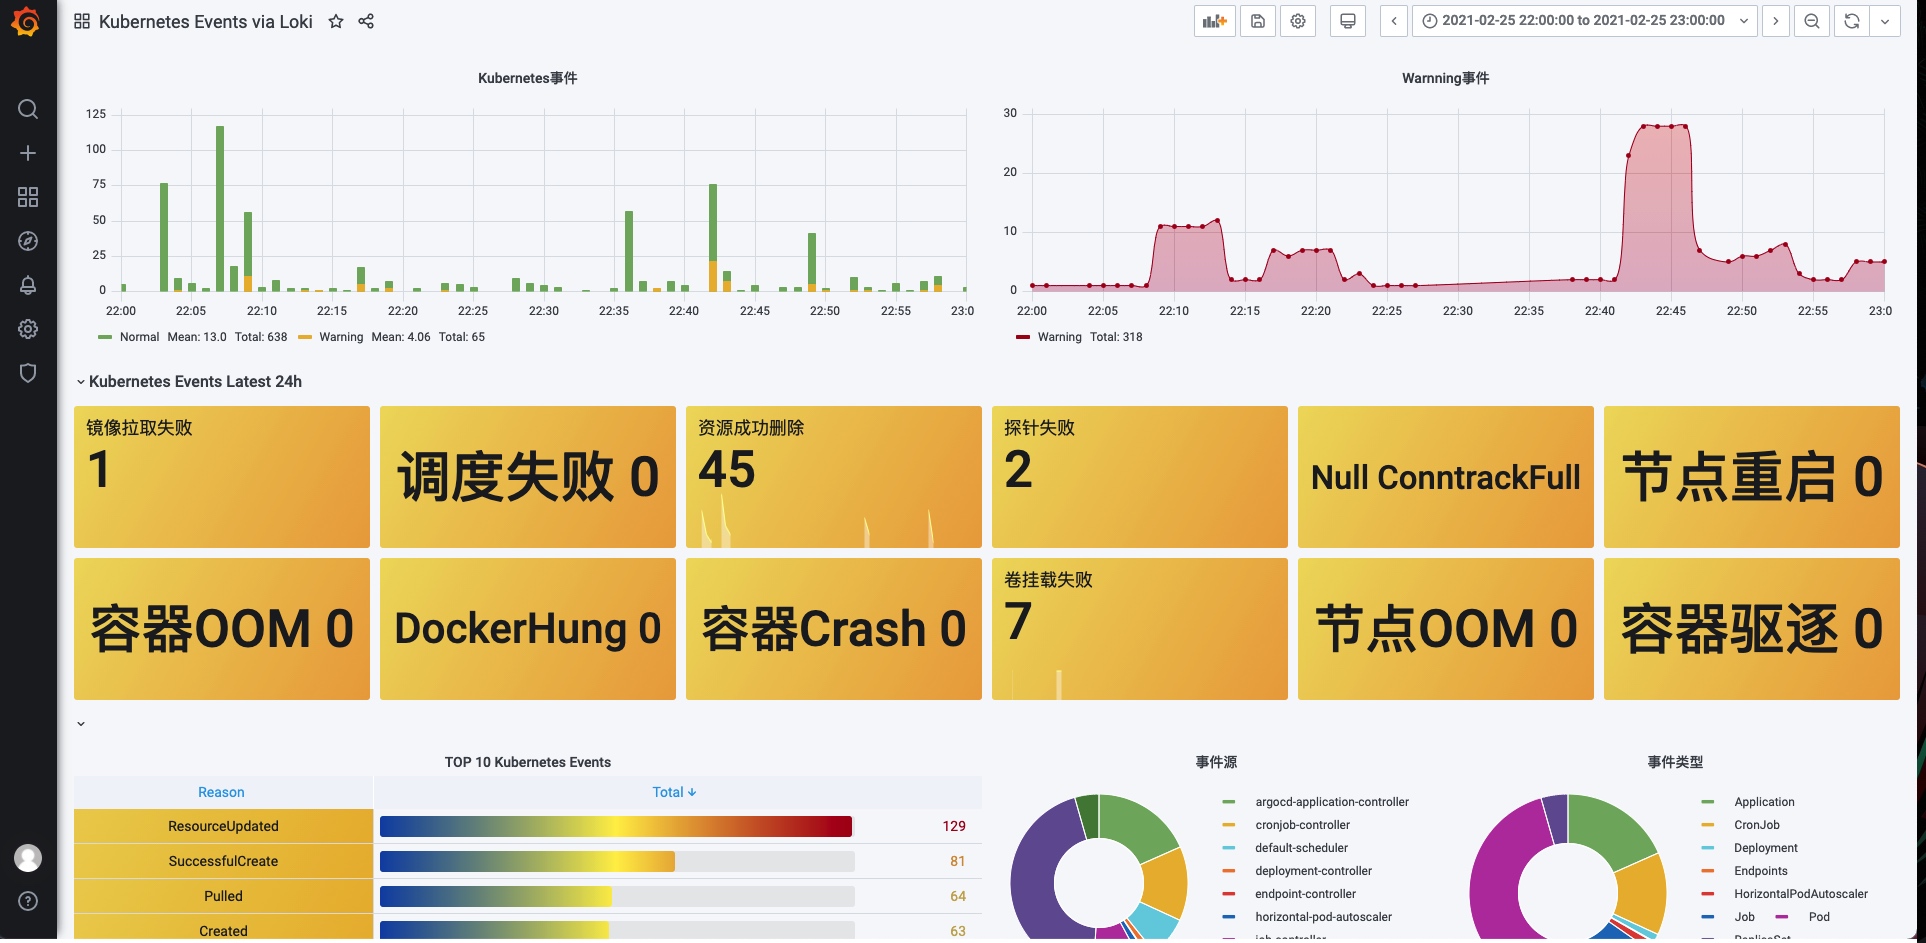Click the user avatar in the sidebar
1926x943 pixels.
[x=28, y=857]
